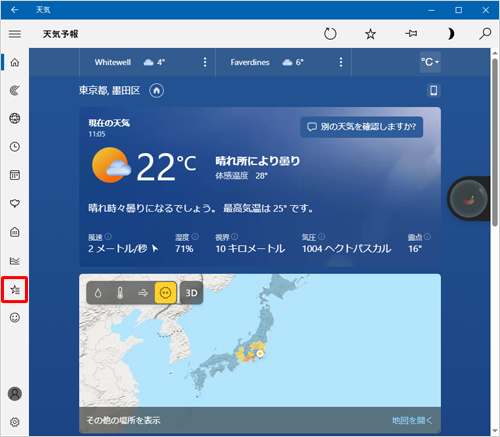
Task: Show info for 視界 visibility
Action: click(235, 237)
